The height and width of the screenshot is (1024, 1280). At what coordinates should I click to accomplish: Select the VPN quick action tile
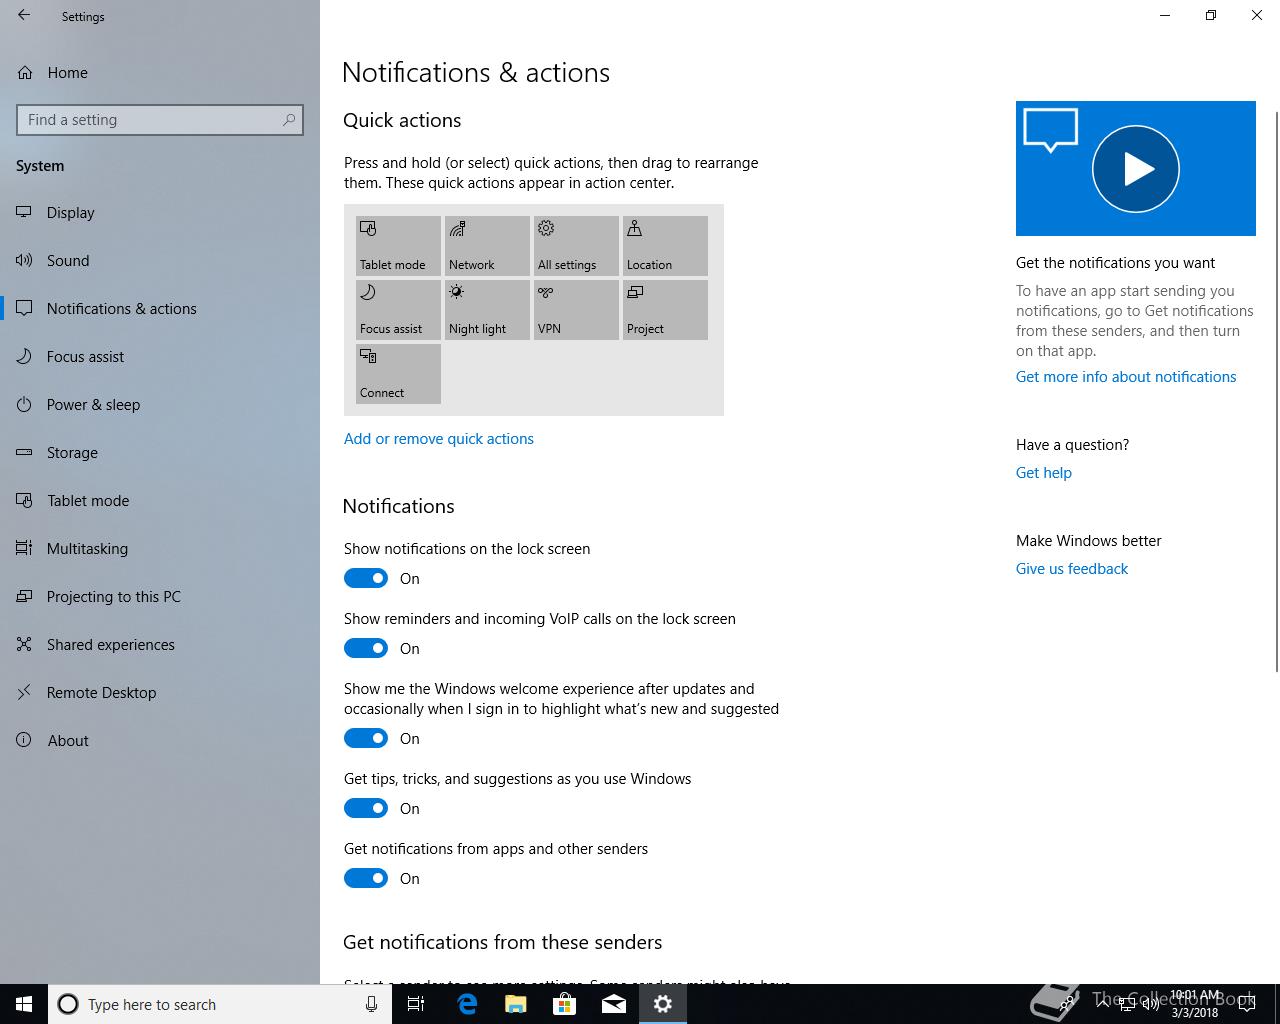point(576,310)
